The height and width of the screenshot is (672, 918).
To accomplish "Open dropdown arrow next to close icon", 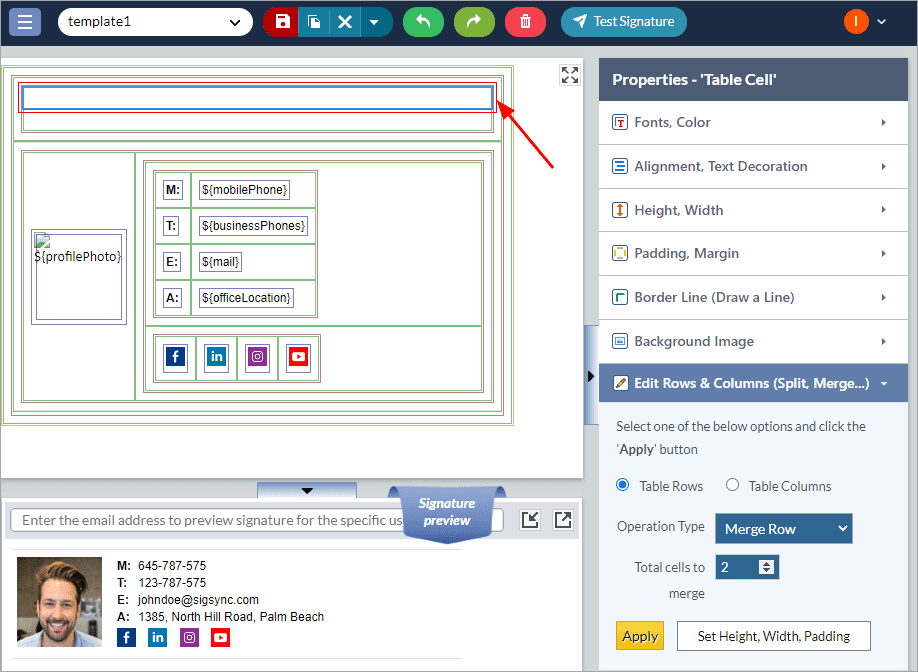I will (375, 22).
